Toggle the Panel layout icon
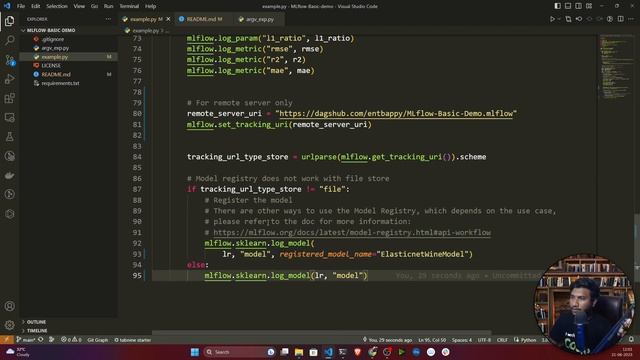This screenshot has width=640, height=360. [568, 6]
